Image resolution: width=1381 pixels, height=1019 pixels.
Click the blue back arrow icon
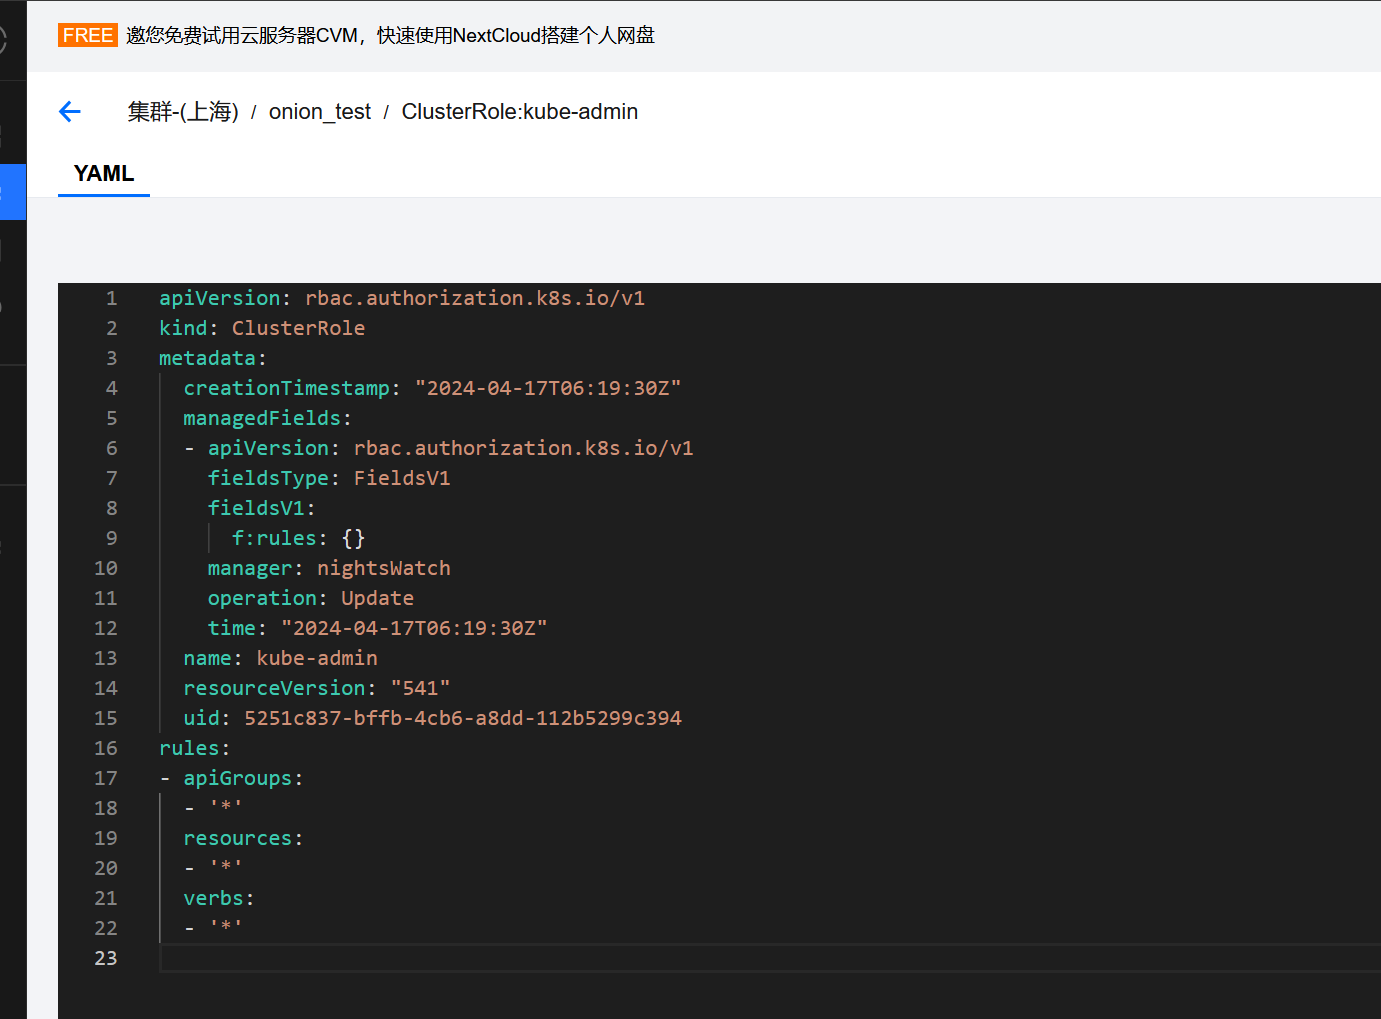pos(70,112)
